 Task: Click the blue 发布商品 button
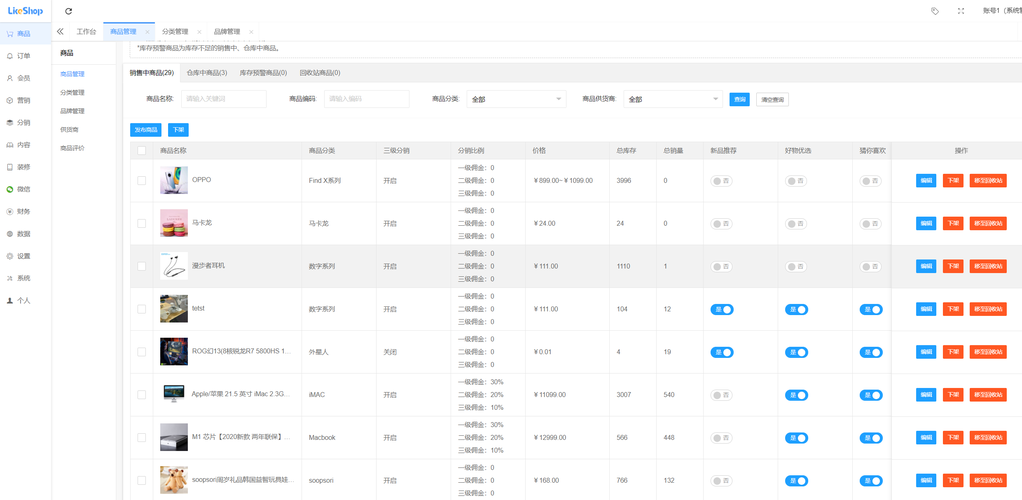tap(145, 130)
